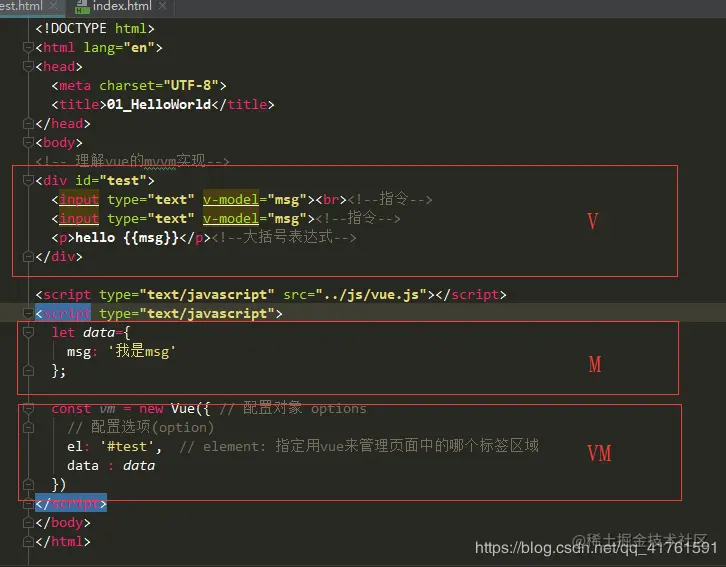
Task: Click v-model in the input followed by <br>
Action: pos(231,199)
